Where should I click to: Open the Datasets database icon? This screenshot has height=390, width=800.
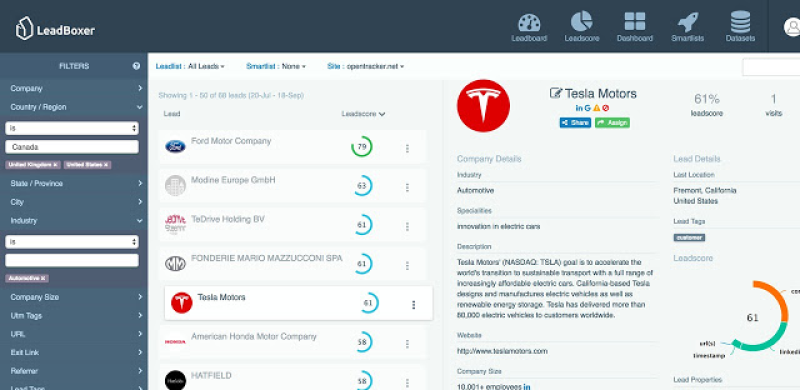coord(740,22)
